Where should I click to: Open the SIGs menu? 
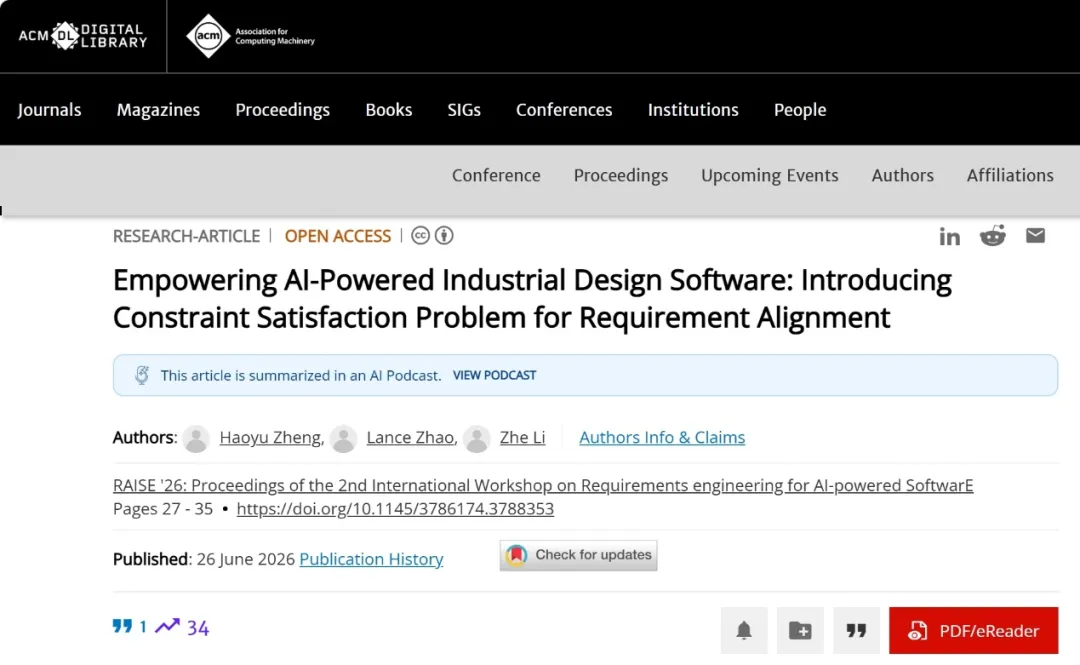pyautogui.click(x=464, y=110)
